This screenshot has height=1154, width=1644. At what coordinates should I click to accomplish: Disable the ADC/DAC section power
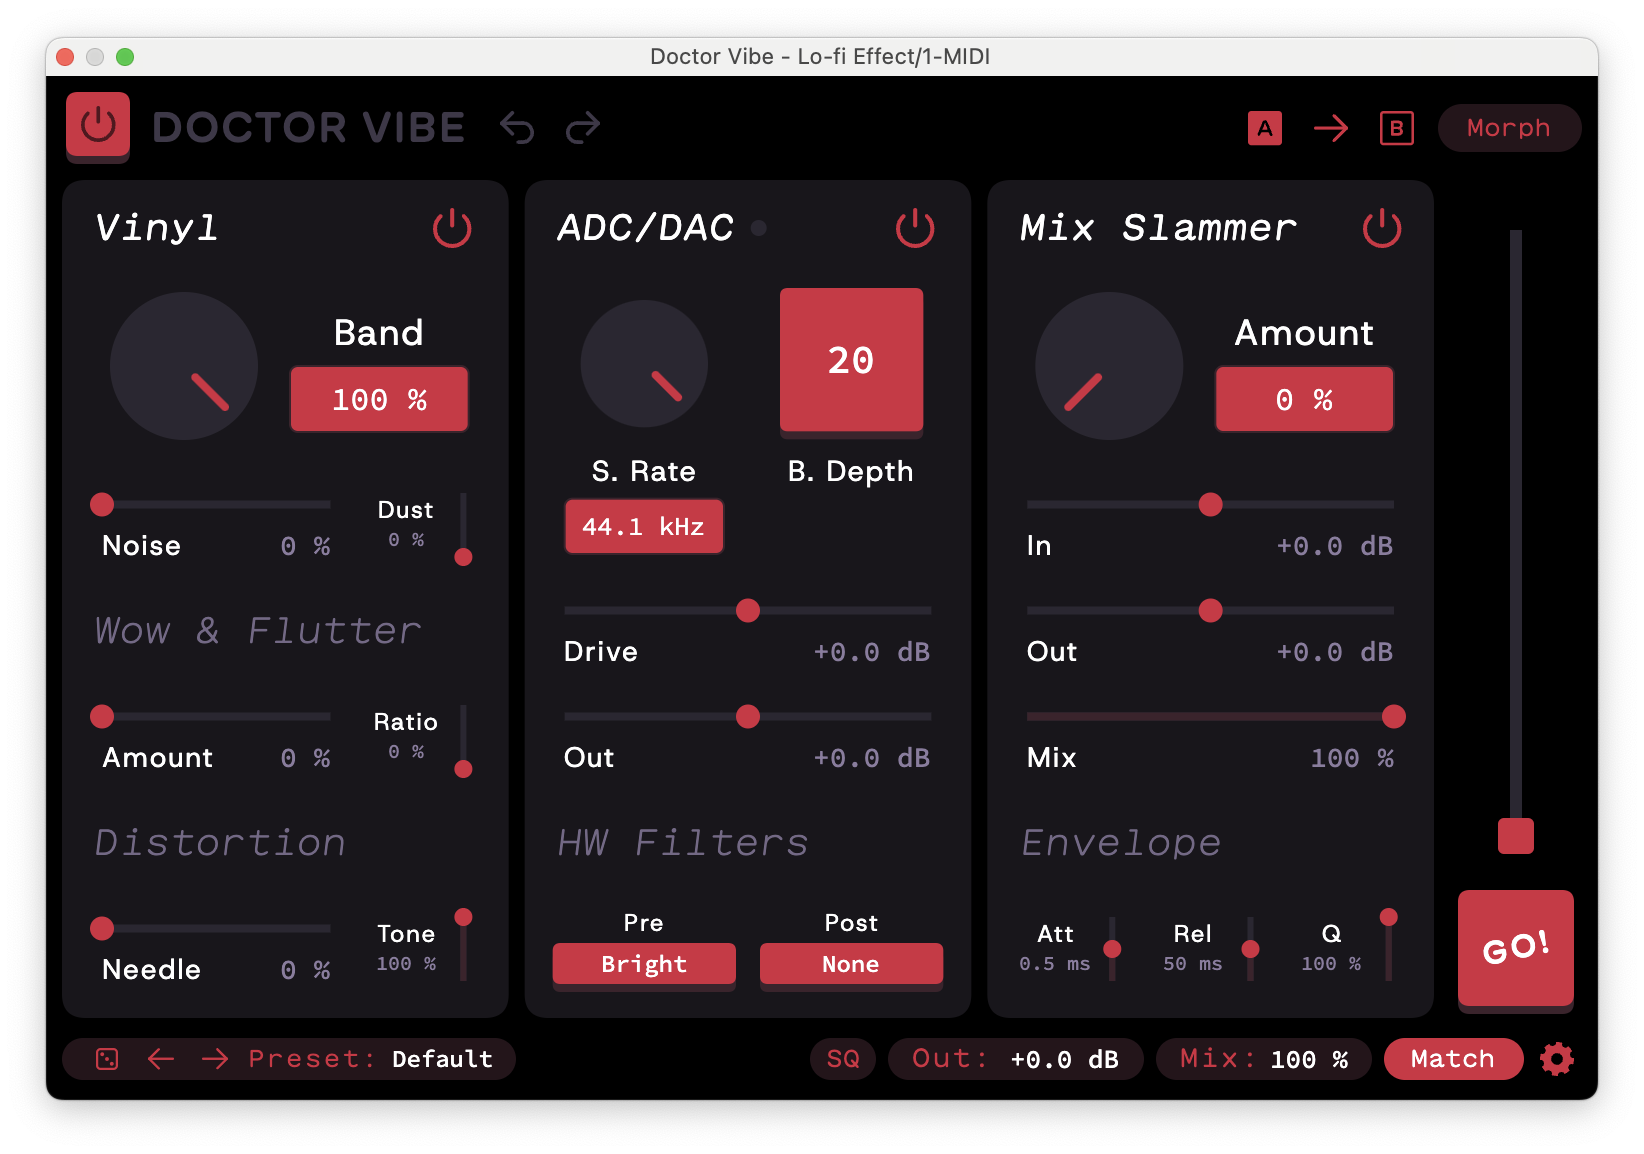click(x=914, y=228)
